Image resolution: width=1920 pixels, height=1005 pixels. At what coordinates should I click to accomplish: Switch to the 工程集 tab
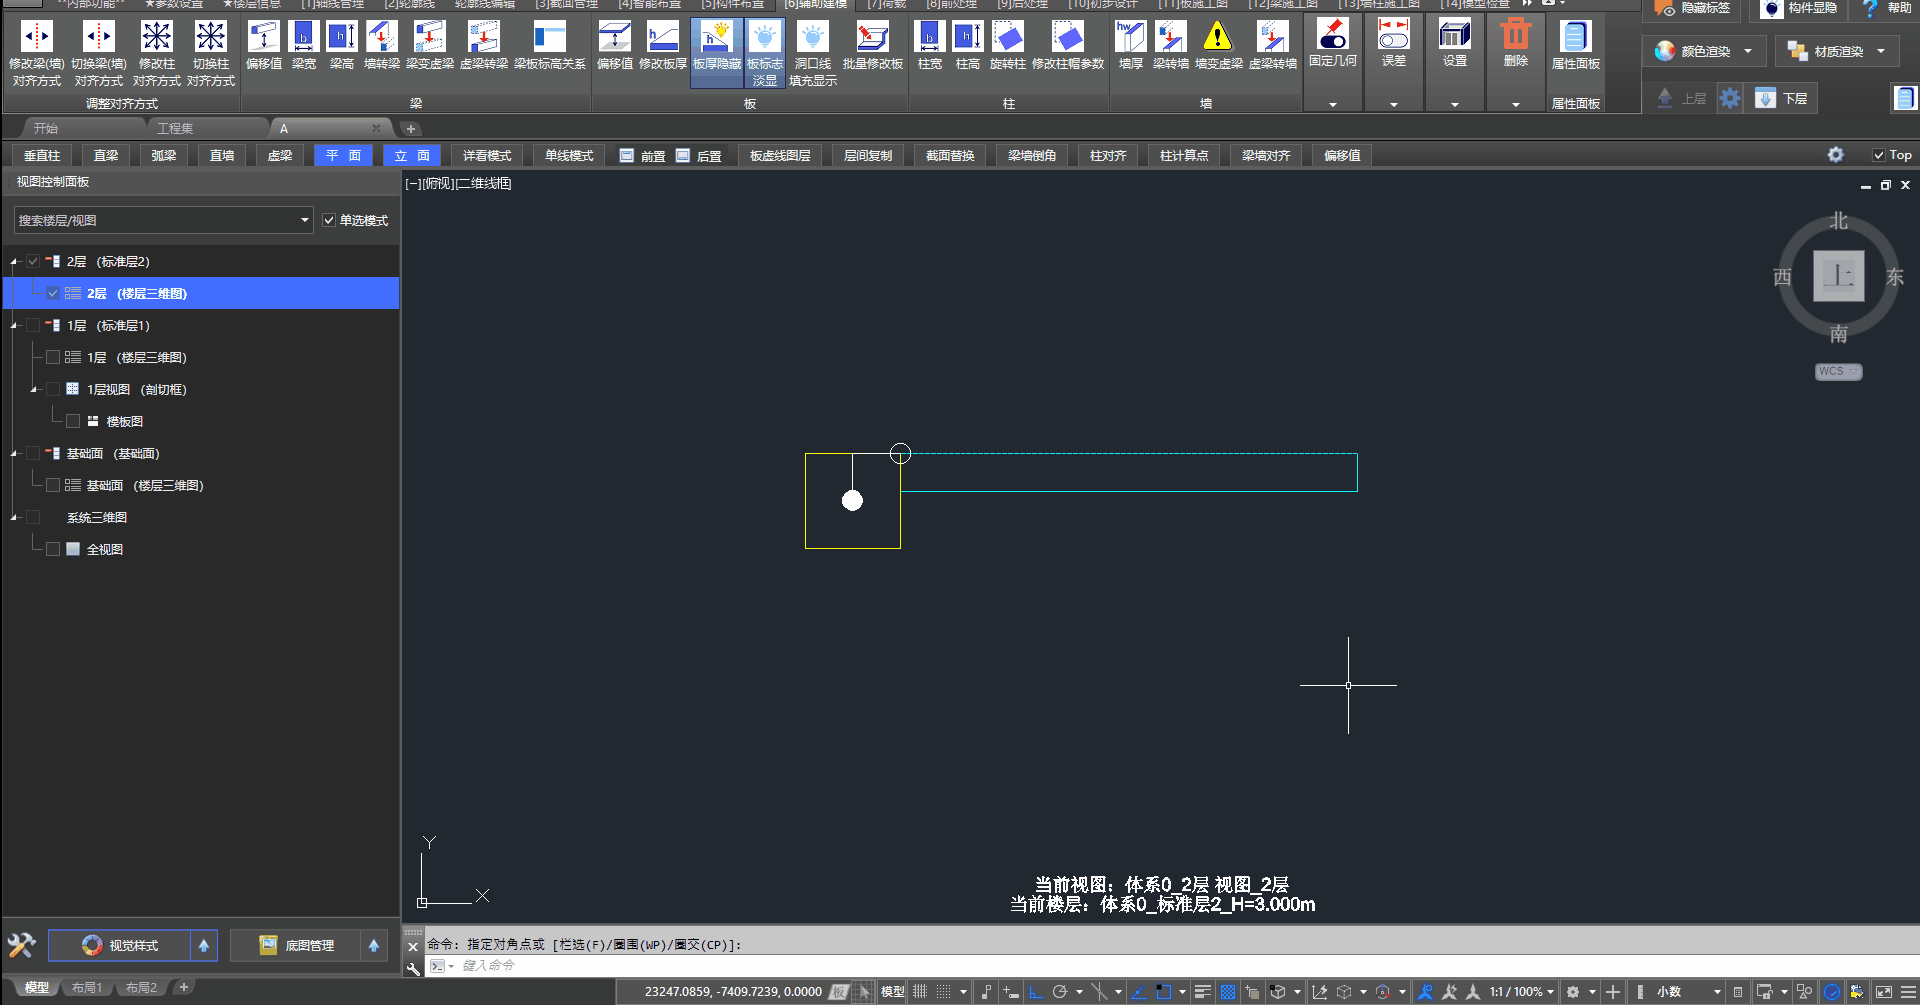pyautogui.click(x=175, y=128)
